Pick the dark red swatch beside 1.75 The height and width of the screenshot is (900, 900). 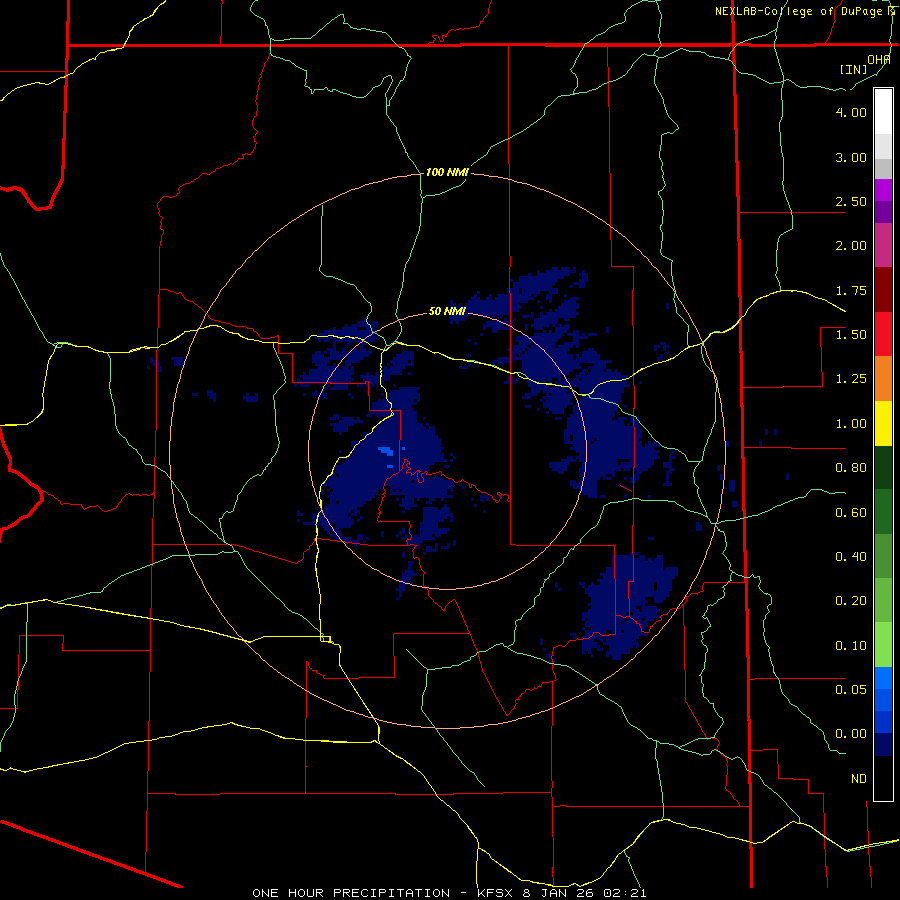[883, 290]
